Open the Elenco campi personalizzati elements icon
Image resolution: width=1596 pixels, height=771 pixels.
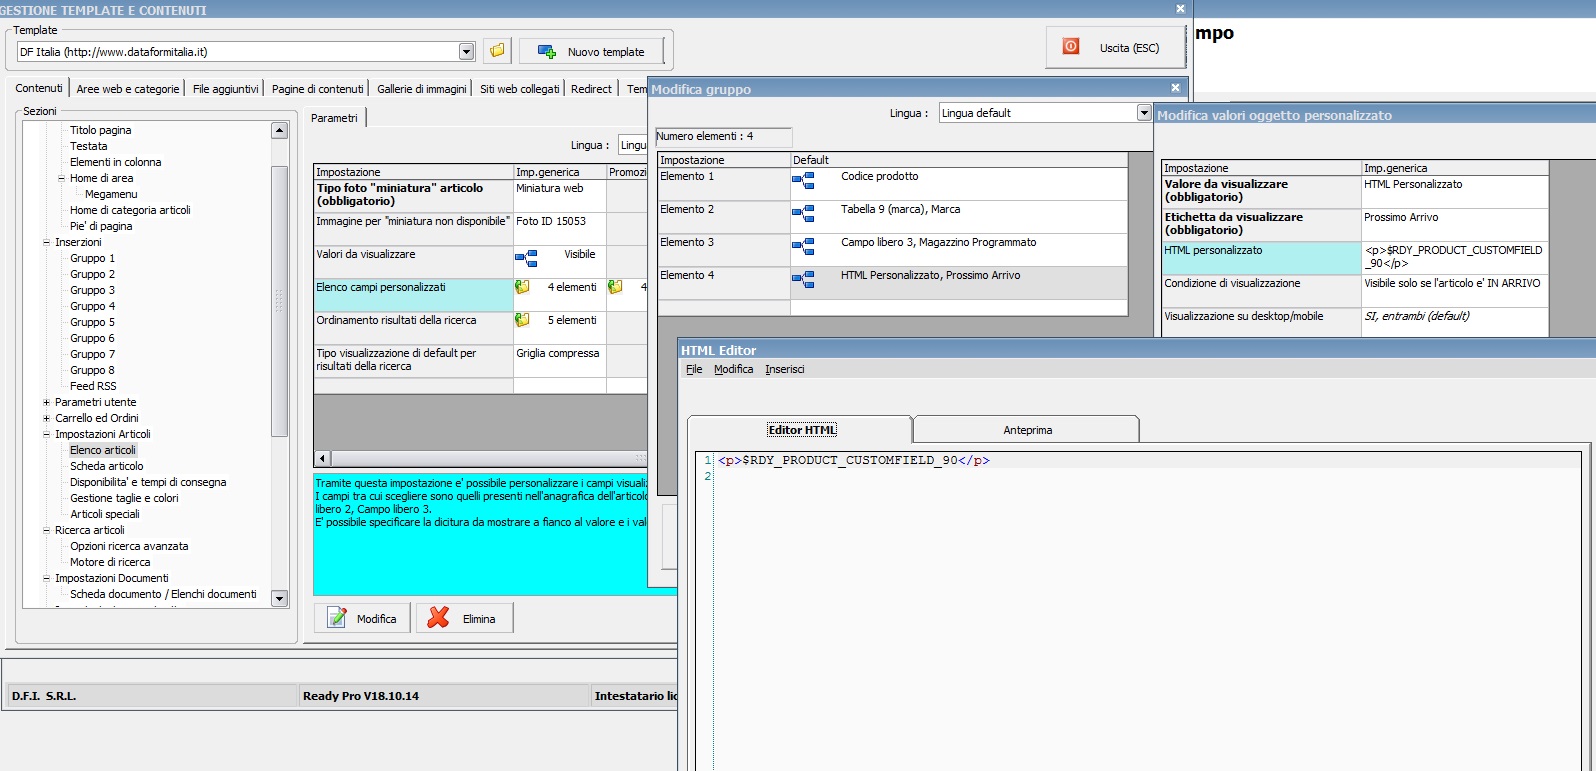[522, 287]
